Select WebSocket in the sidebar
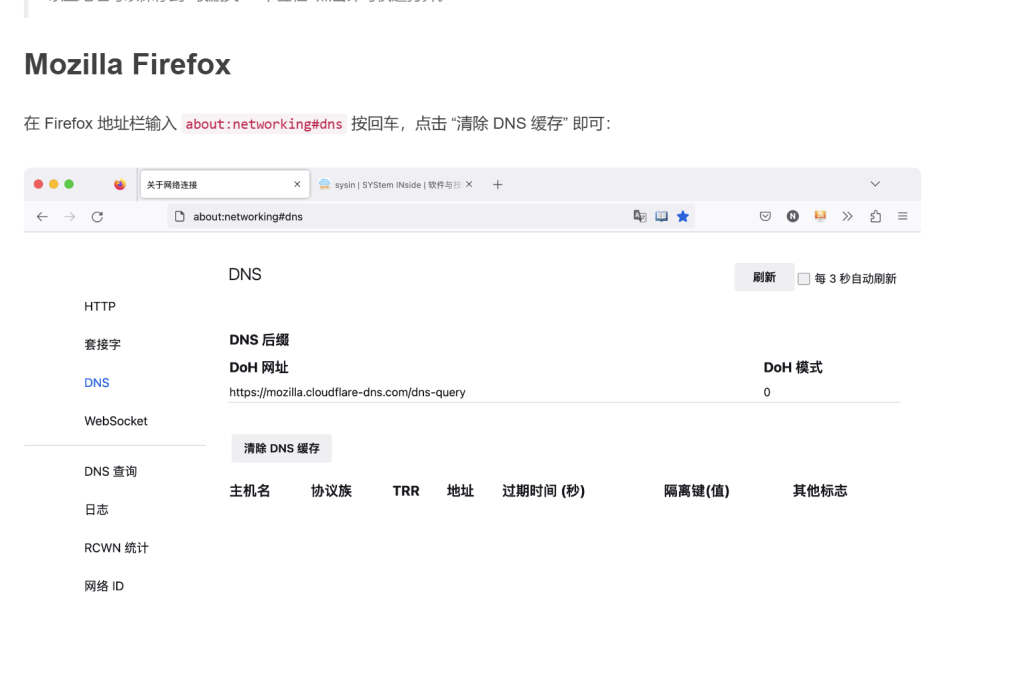 (116, 421)
